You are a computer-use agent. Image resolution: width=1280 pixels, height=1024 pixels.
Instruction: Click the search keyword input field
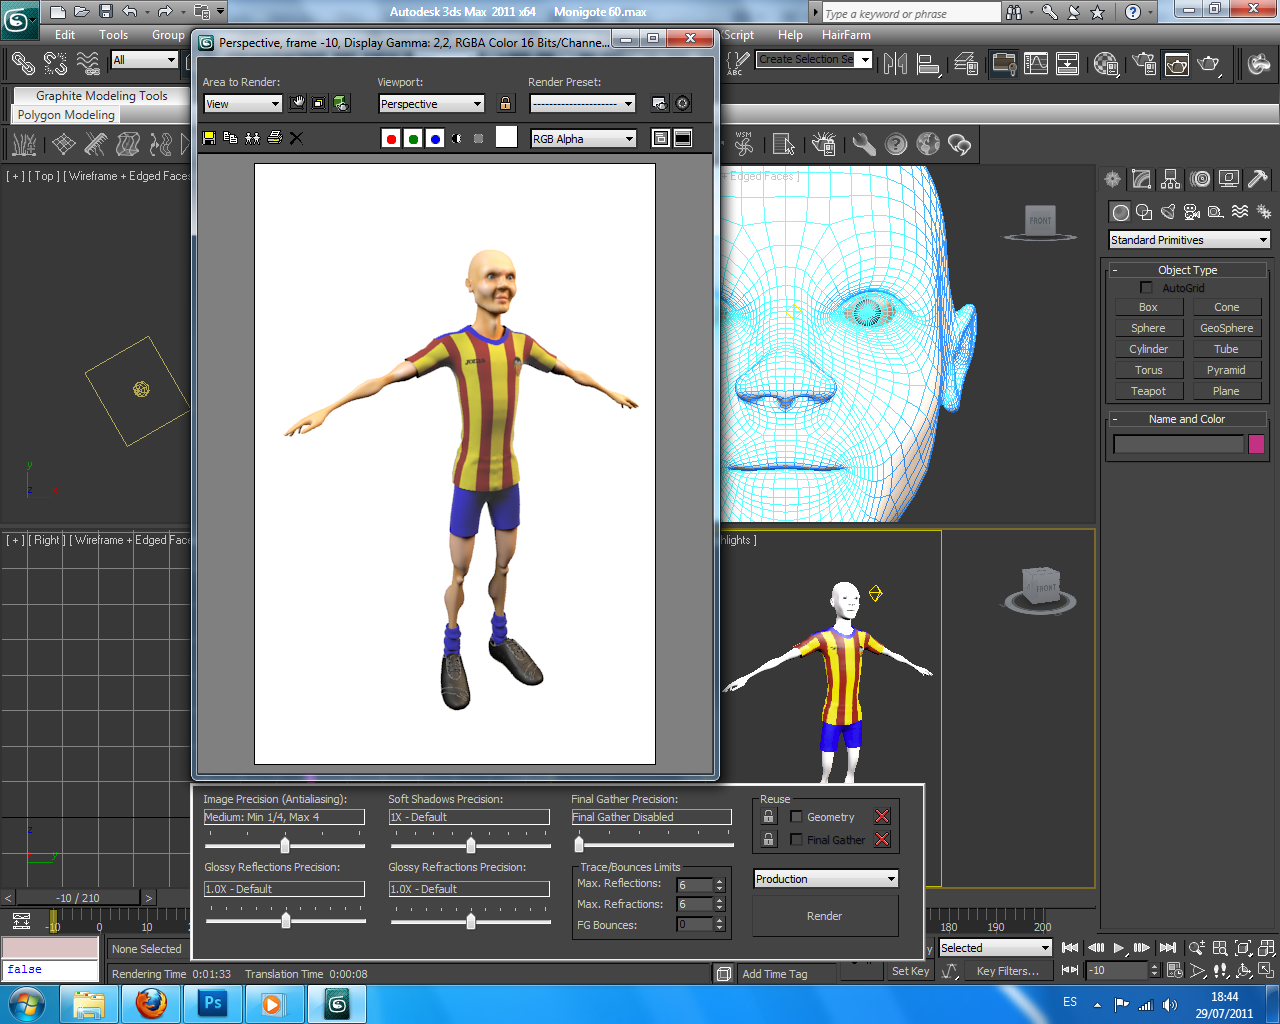pos(910,13)
